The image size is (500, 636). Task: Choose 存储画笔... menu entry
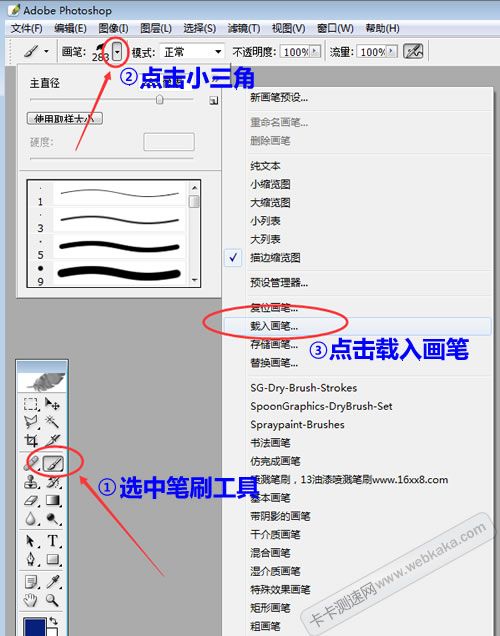click(x=274, y=344)
